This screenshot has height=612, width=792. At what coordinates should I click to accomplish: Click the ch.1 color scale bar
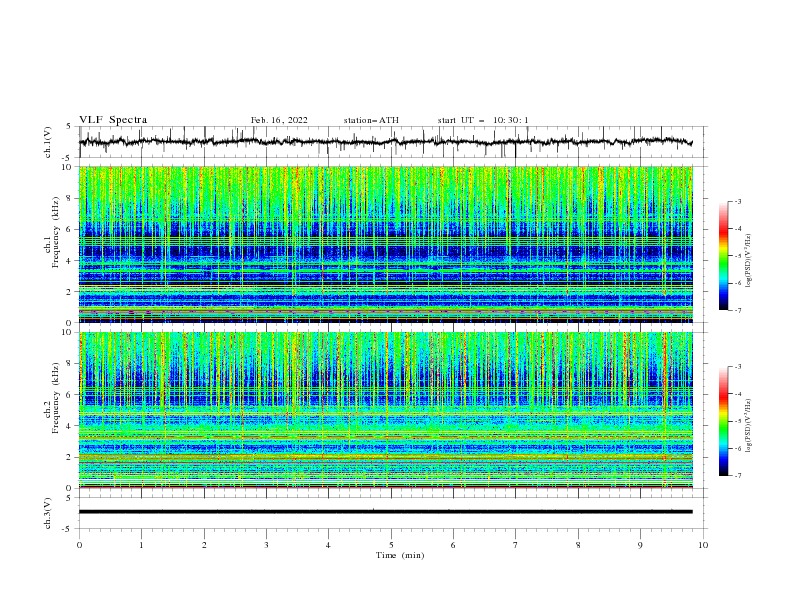tap(724, 256)
